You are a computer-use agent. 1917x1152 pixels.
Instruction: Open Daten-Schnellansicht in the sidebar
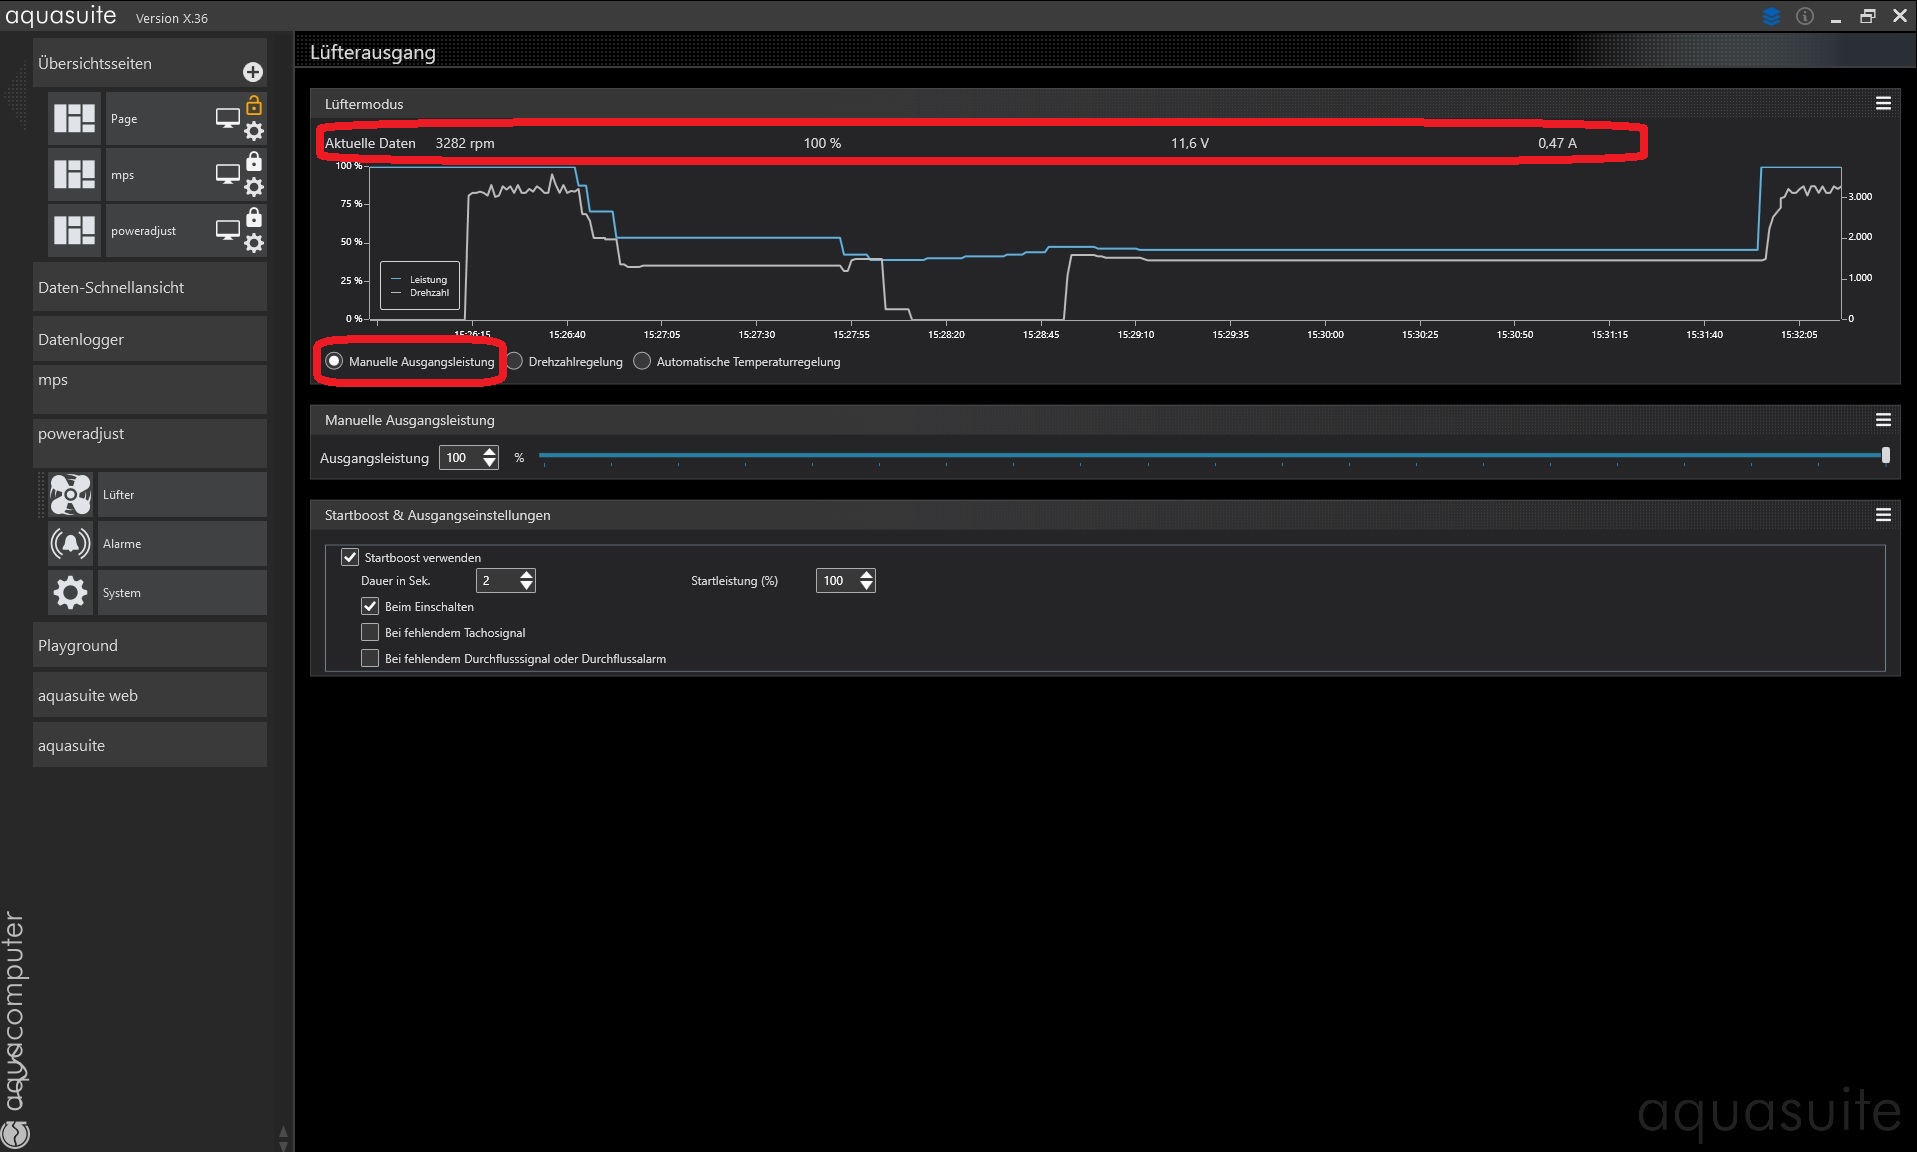pos(150,287)
